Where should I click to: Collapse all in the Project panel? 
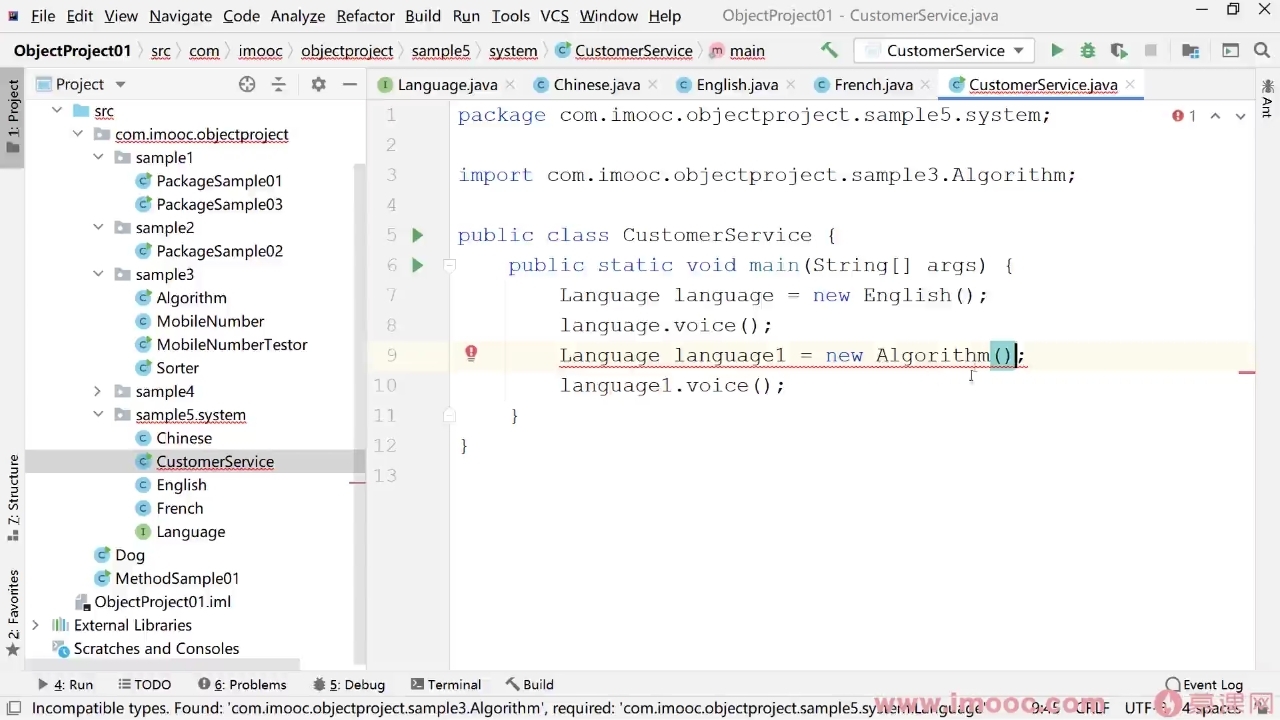coord(279,84)
